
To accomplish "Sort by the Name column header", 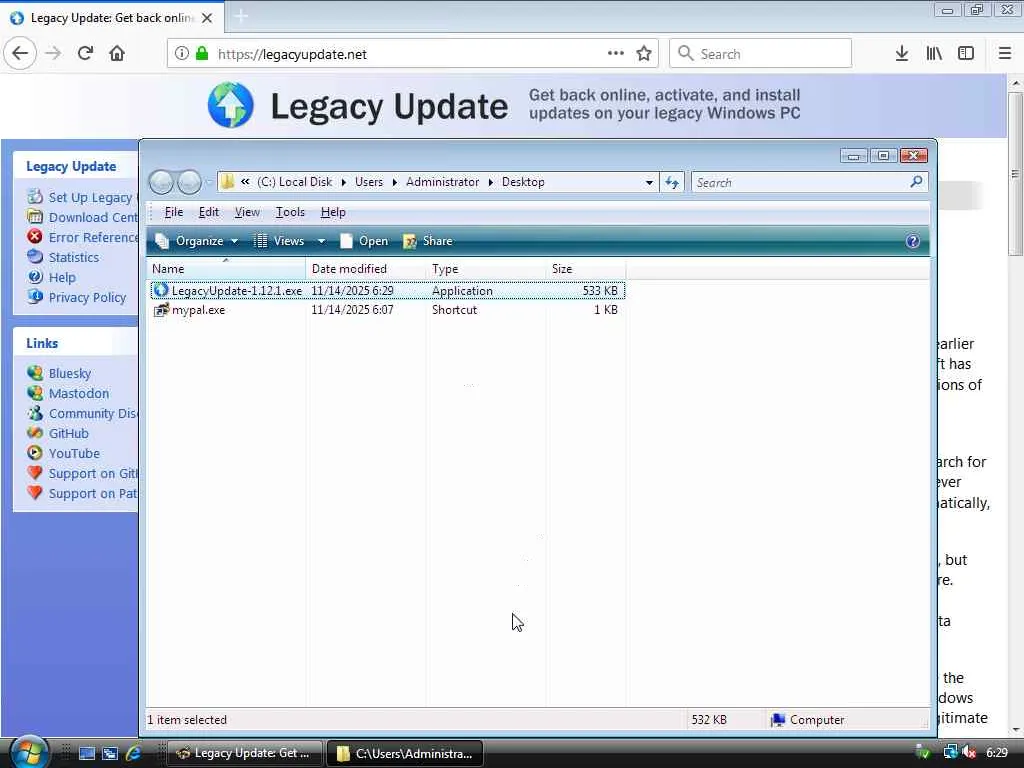I will (227, 269).
